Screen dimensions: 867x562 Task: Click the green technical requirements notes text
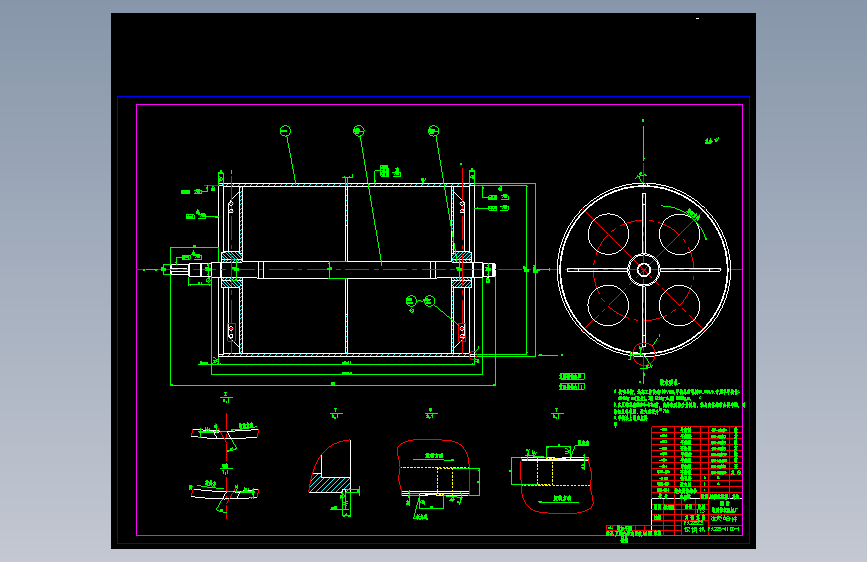tap(679, 403)
